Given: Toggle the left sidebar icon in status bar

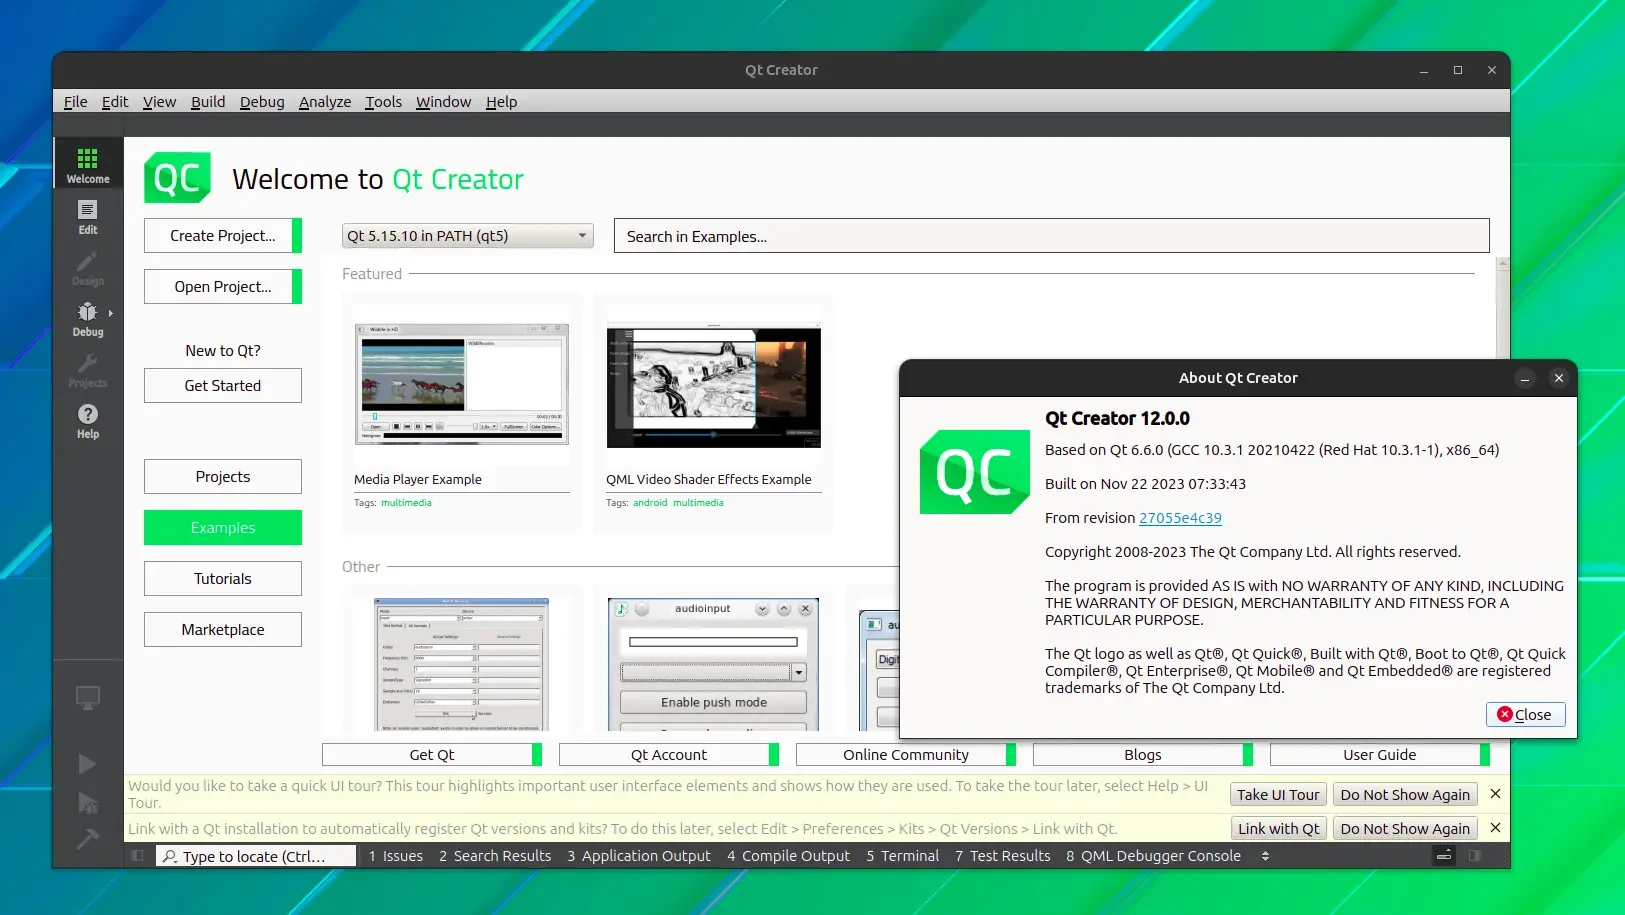Looking at the screenshot, I should tap(138, 856).
